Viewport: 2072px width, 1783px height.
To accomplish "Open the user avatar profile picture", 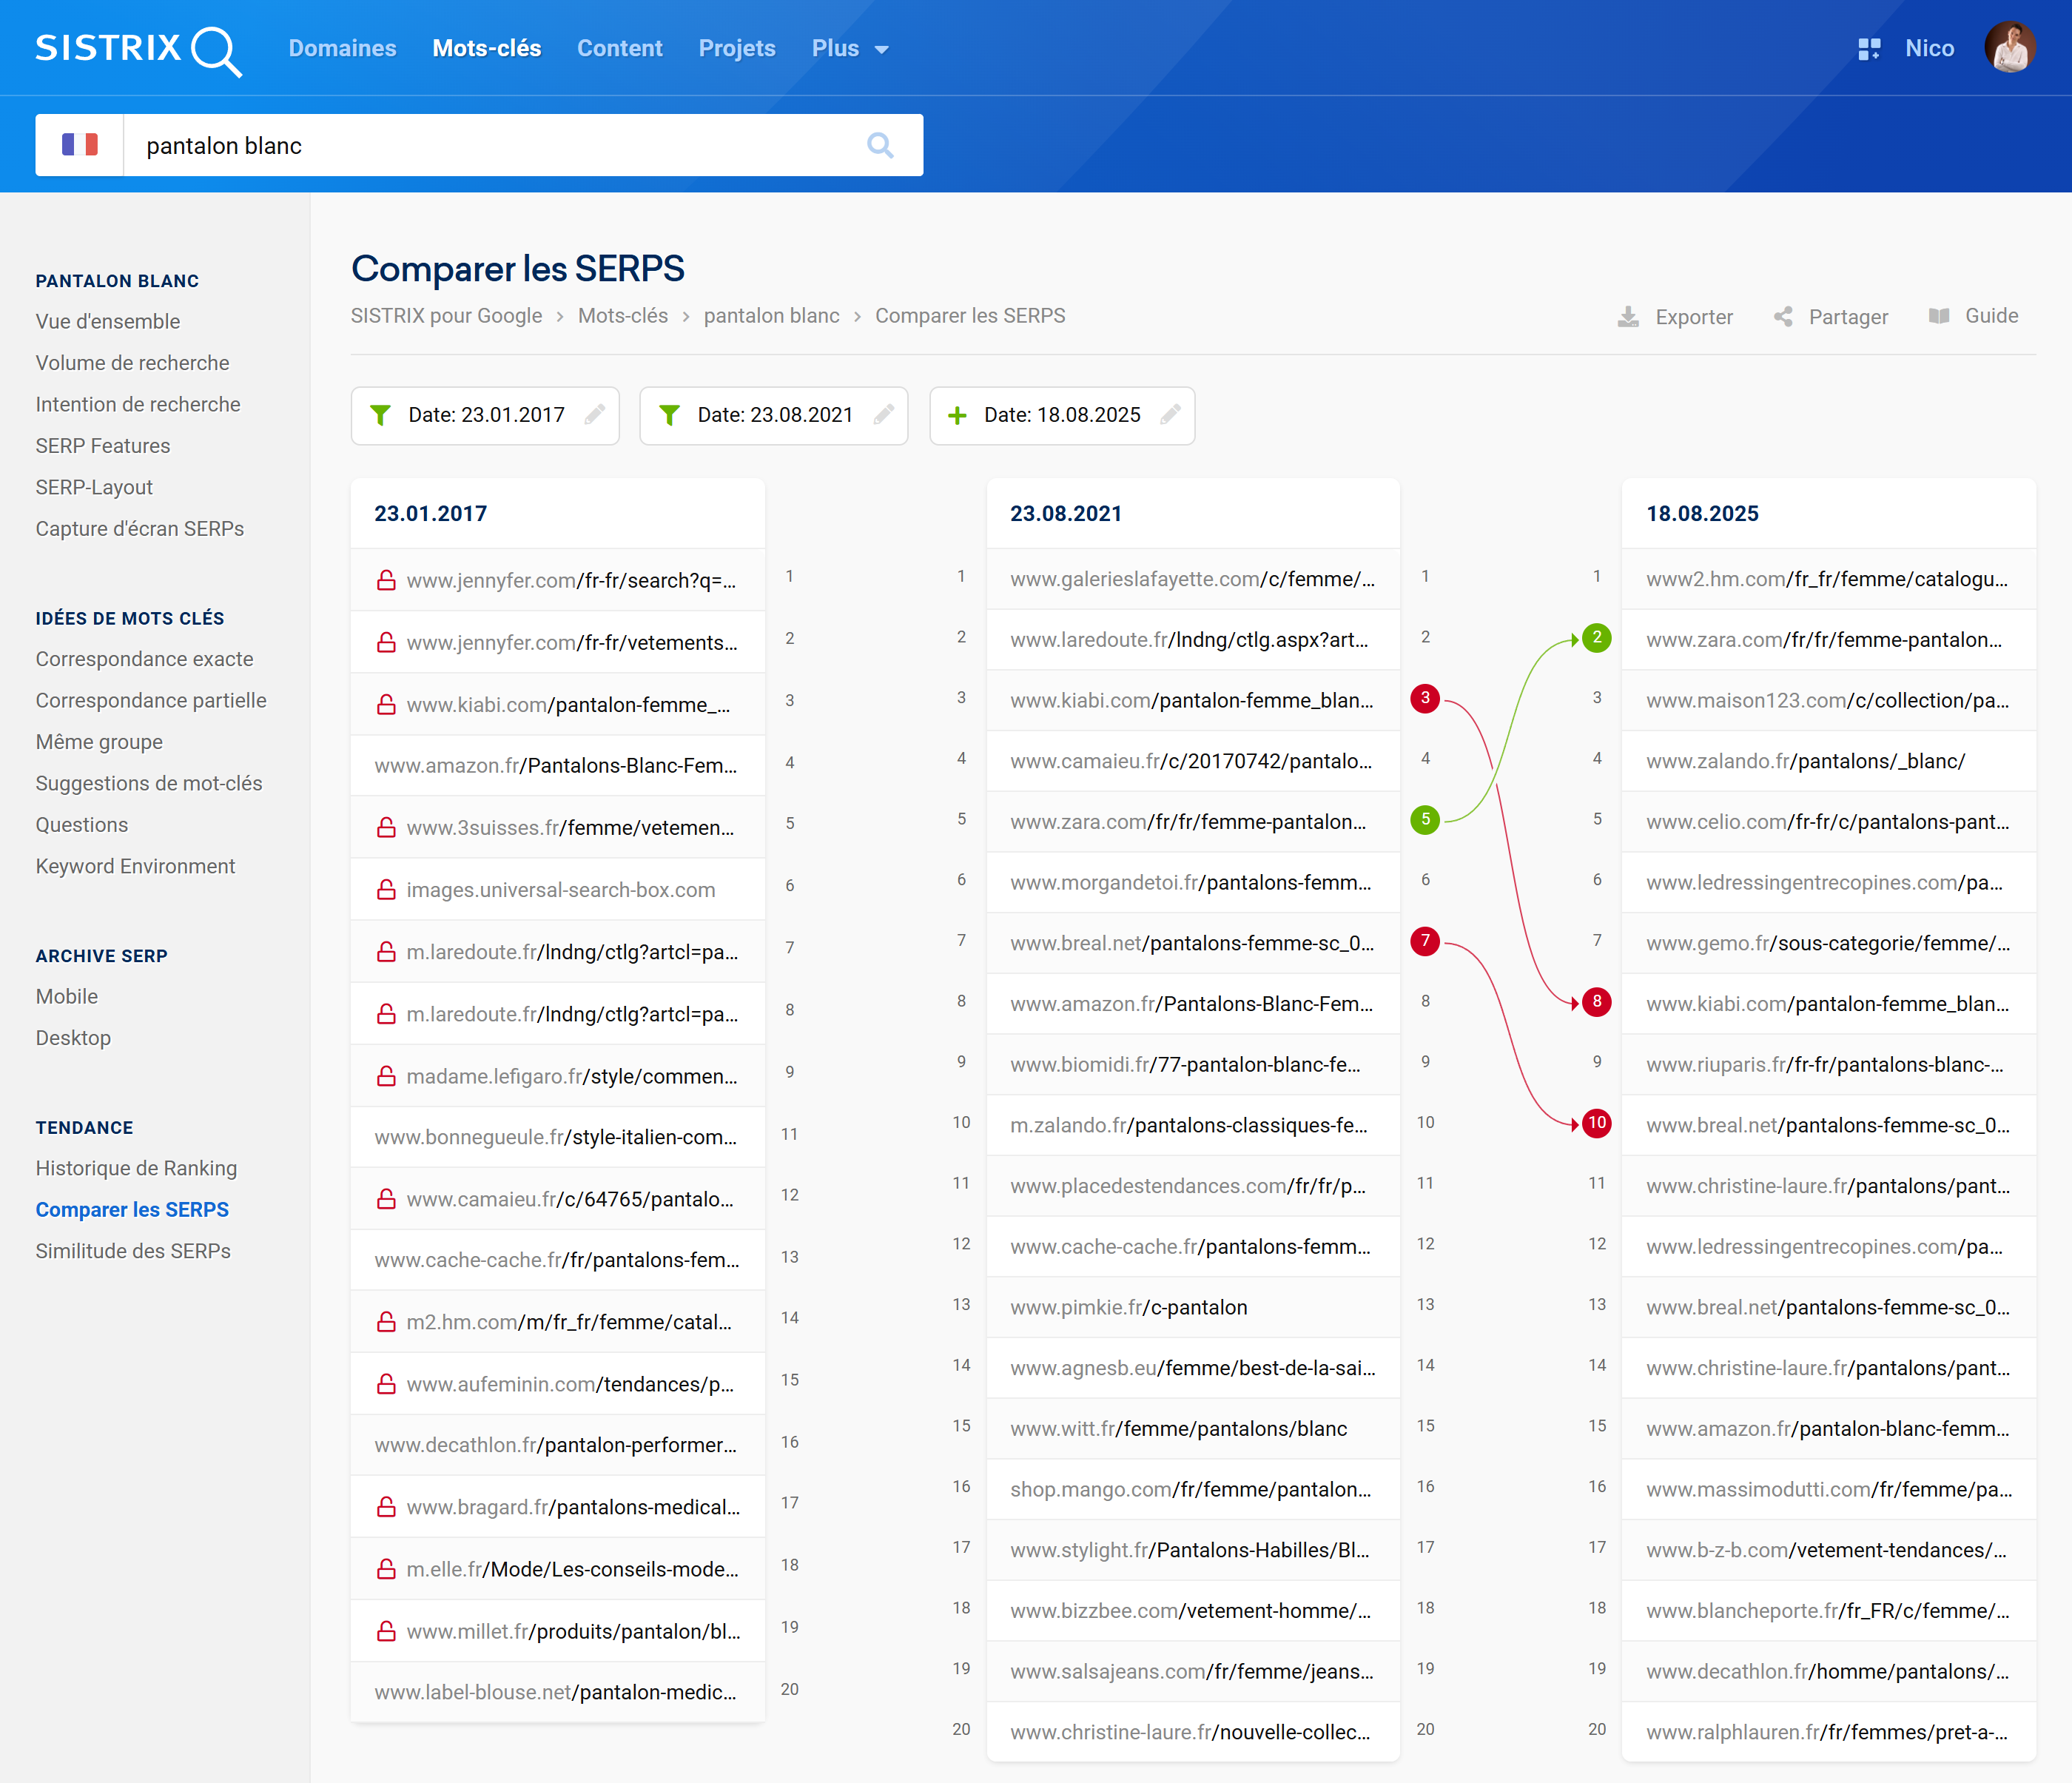I will 2009,48.
